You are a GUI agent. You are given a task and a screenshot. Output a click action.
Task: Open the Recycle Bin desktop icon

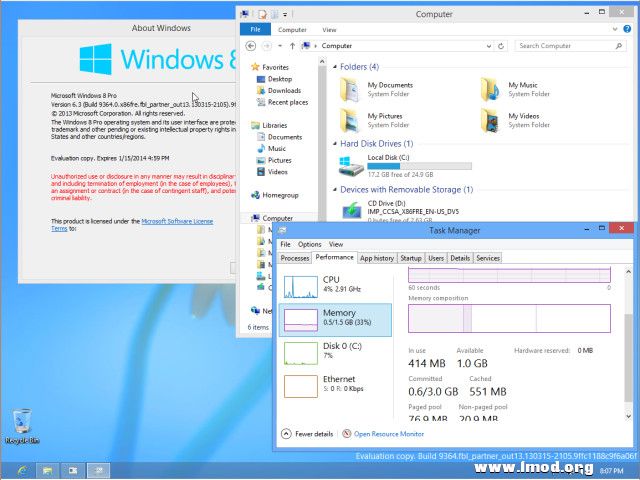click(x=20, y=422)
